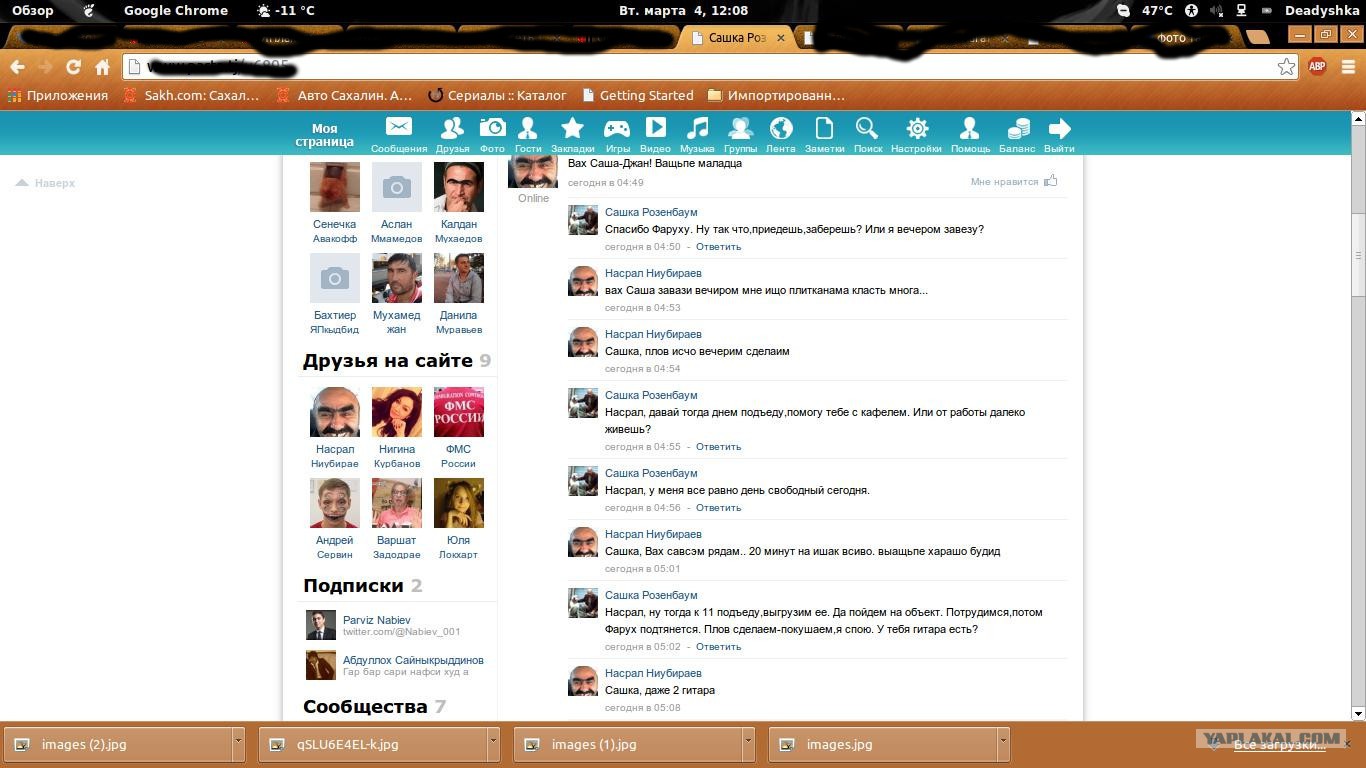Reply to the 04:50 comment with Ответить
Screen dimensions: 1366x768
point(718,247)
